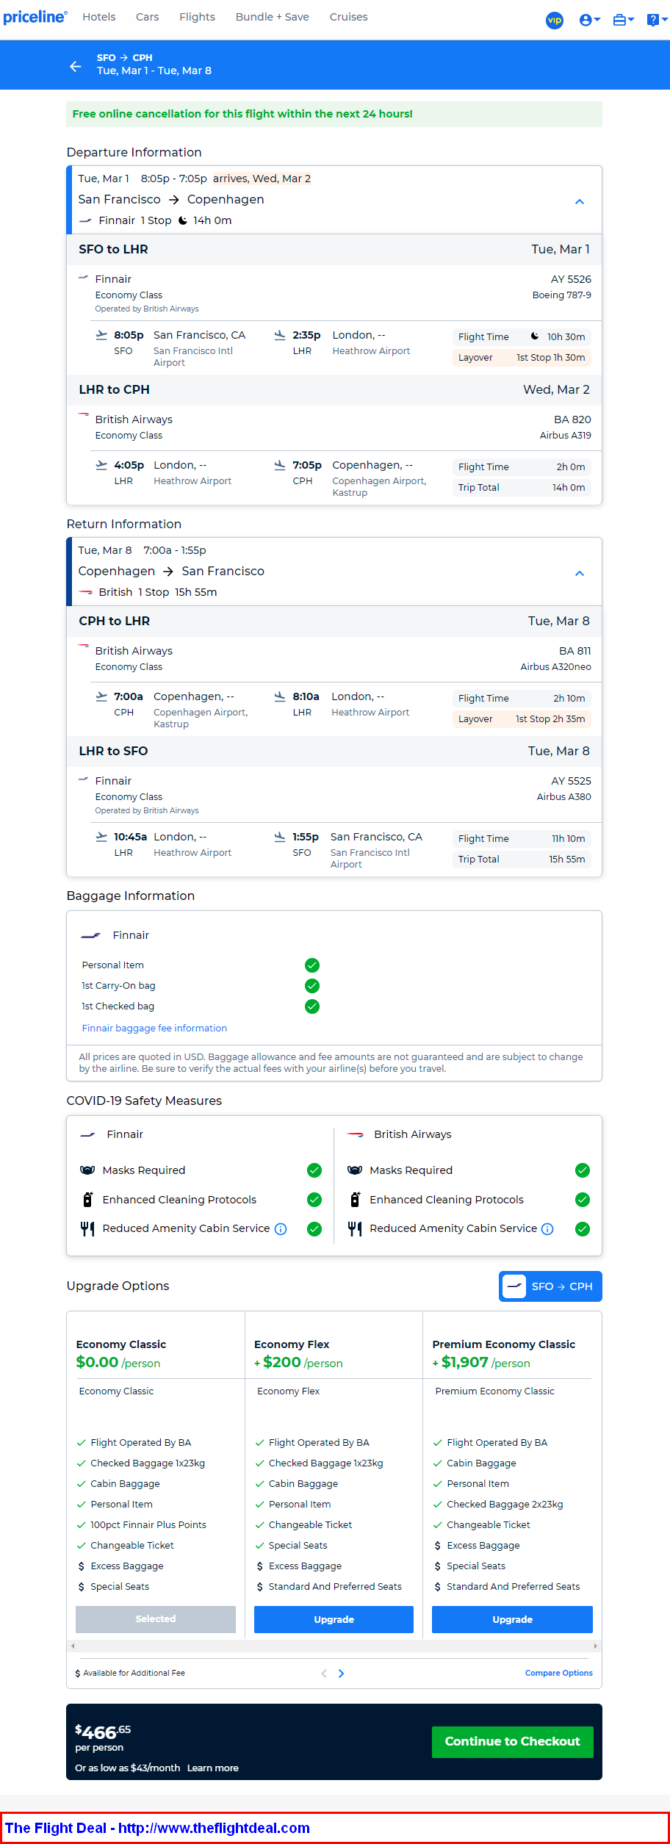Select the SFO → CPH upgrade tab
Viewport: 670px width, 1844px height.
pos(550,1286)
